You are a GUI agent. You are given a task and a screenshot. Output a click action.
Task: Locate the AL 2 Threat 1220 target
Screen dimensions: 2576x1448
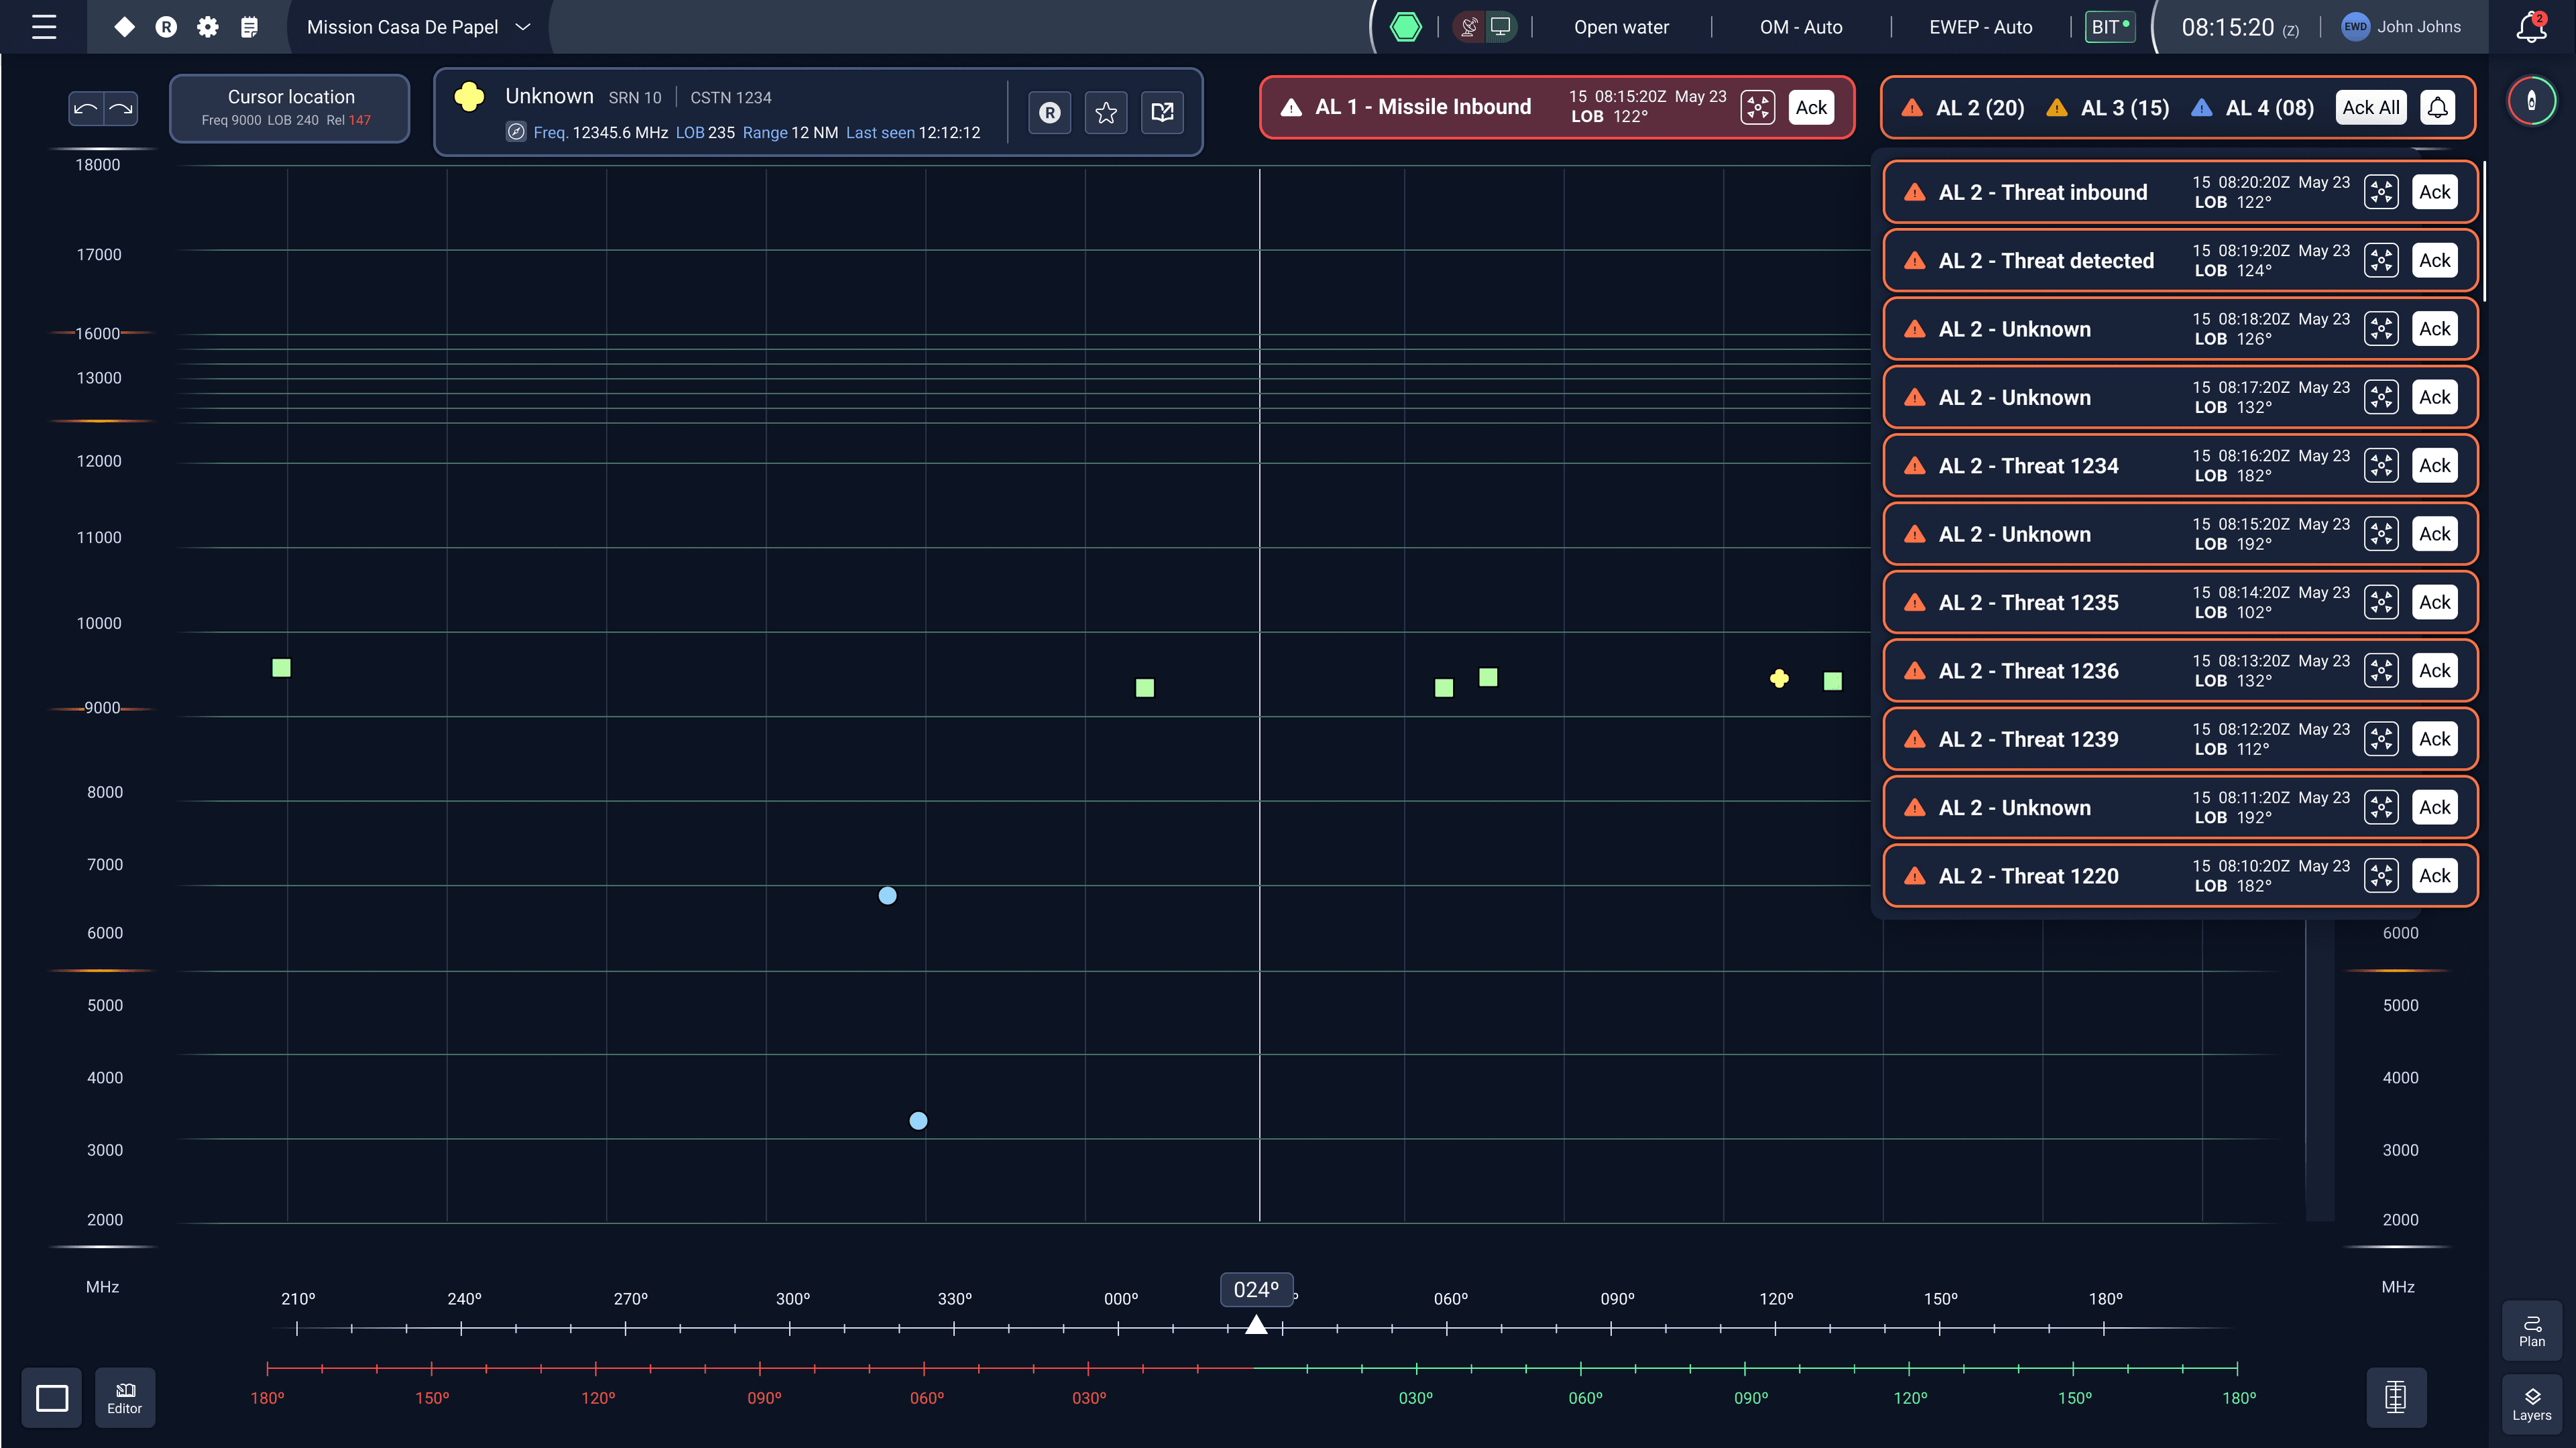2381,875
